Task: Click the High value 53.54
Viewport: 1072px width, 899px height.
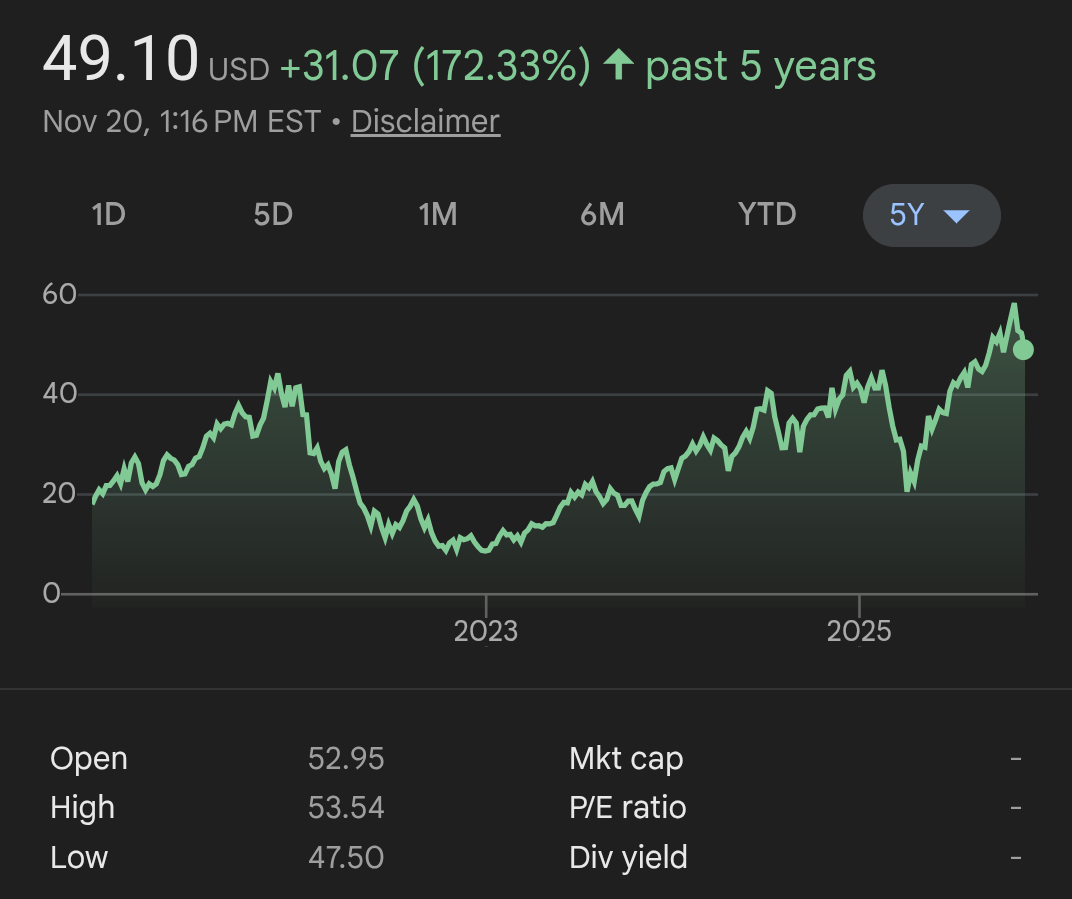Action: [x=346, y=808]
